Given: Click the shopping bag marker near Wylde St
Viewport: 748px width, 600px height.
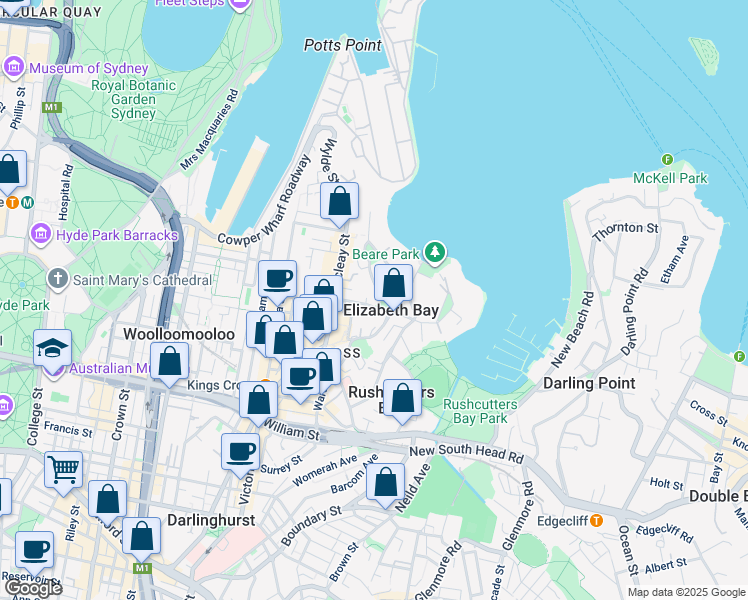Looking at the screenshot, I should tap(339, 205).
